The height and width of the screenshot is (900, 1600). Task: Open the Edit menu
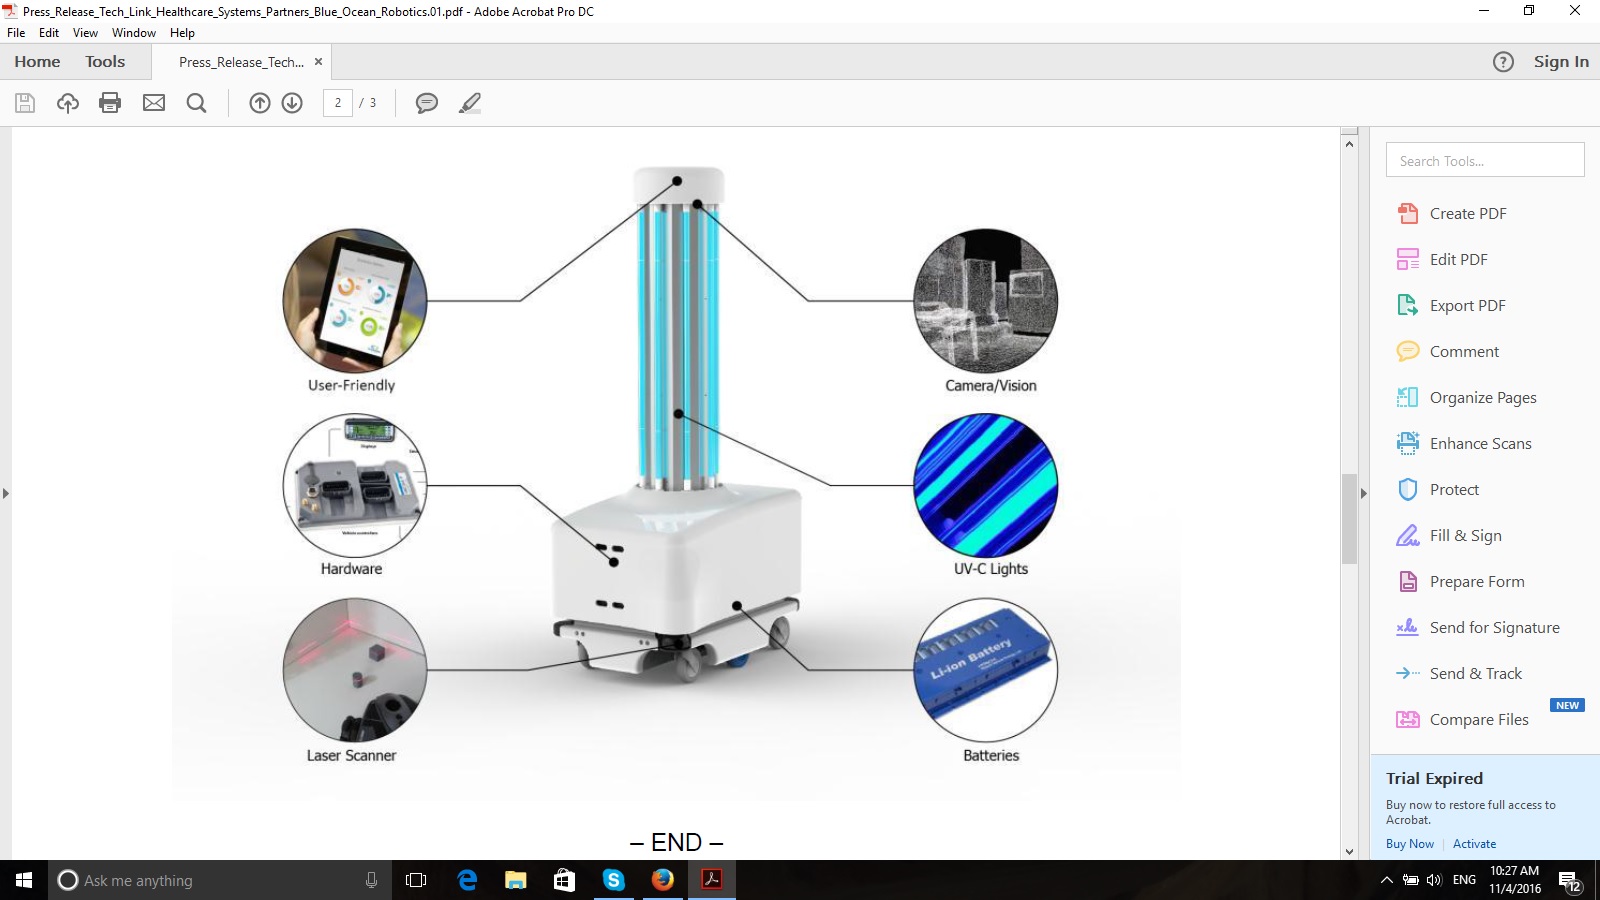pos(49,33)
